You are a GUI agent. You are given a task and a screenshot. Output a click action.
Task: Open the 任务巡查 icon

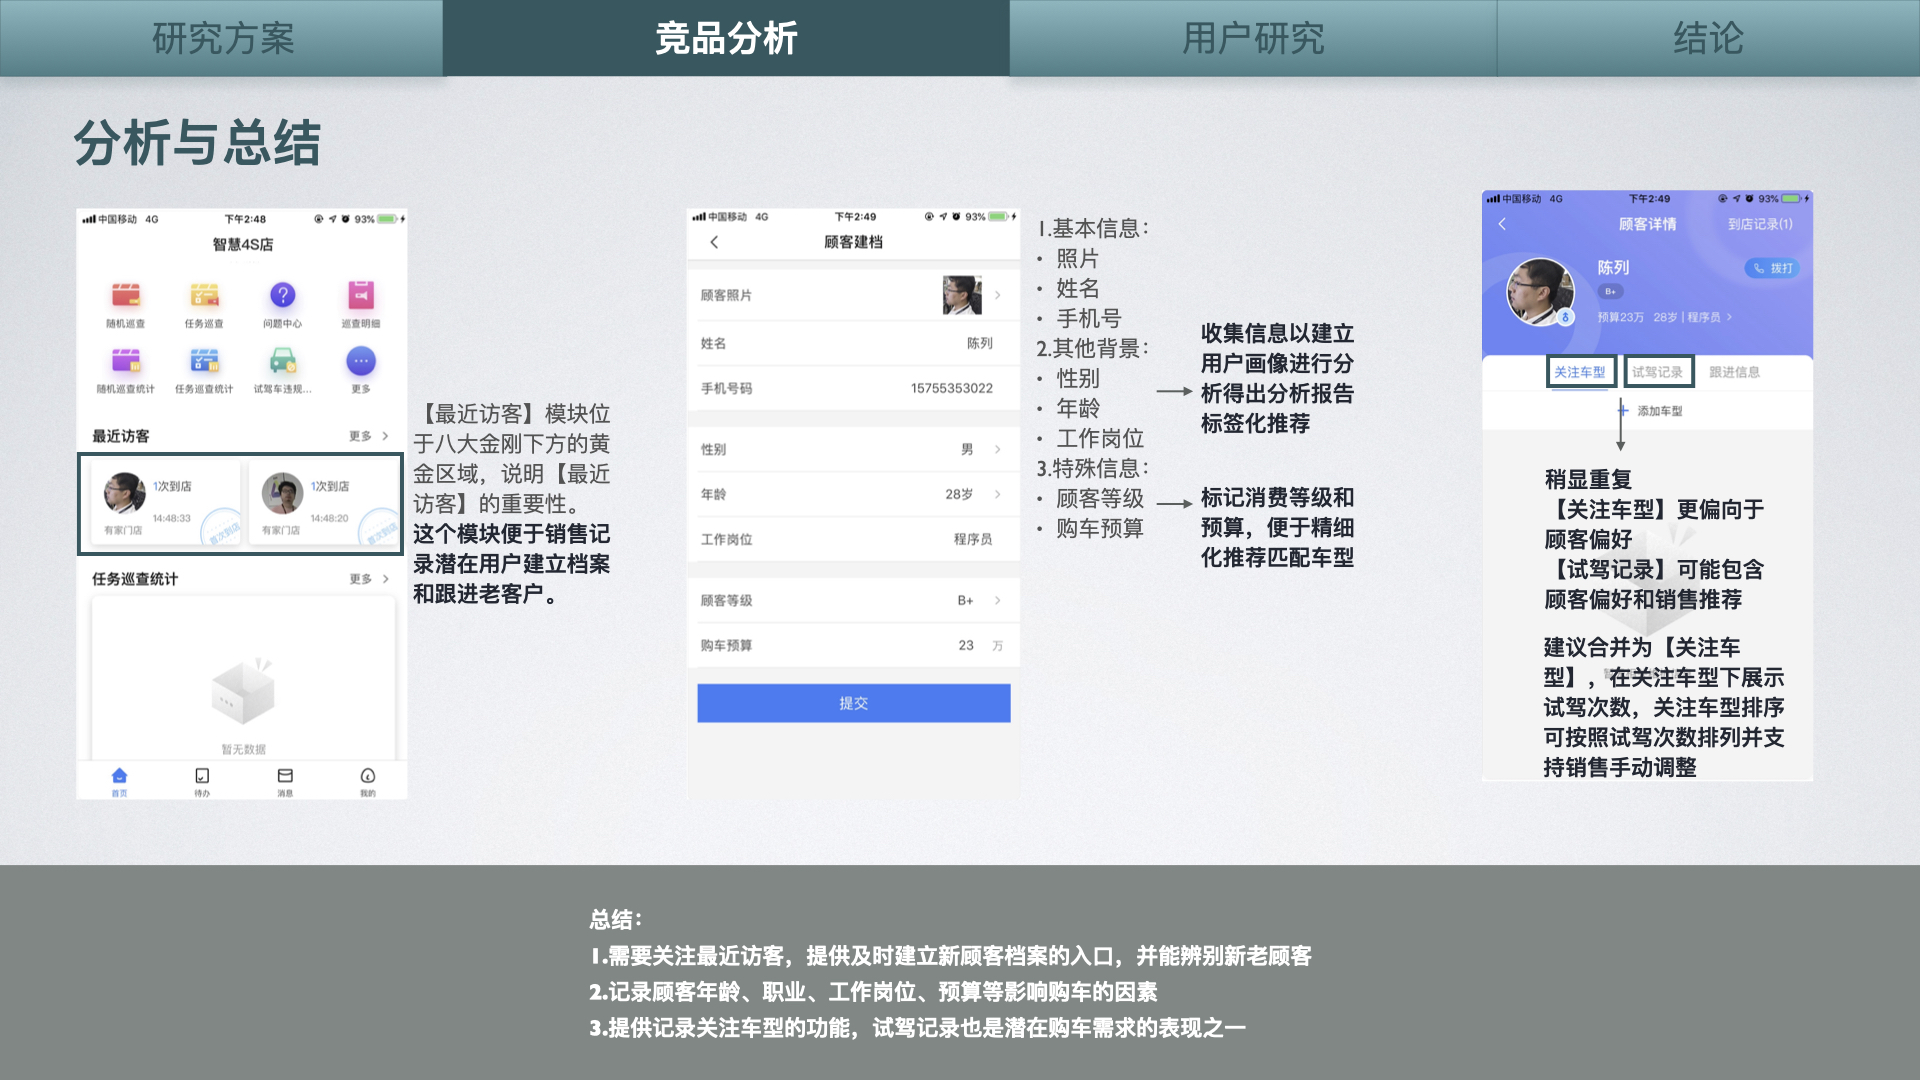[204, 295]
